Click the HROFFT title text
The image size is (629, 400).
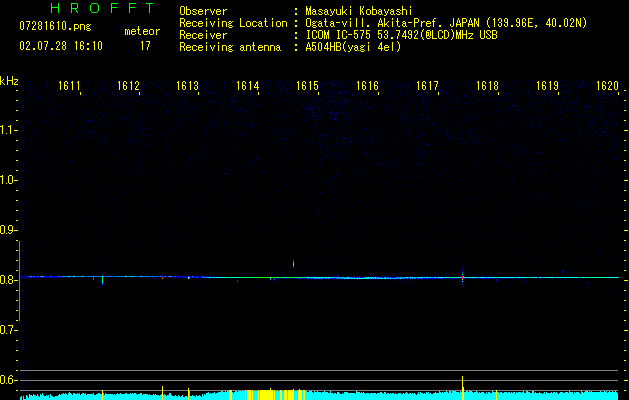coord(102,8)
